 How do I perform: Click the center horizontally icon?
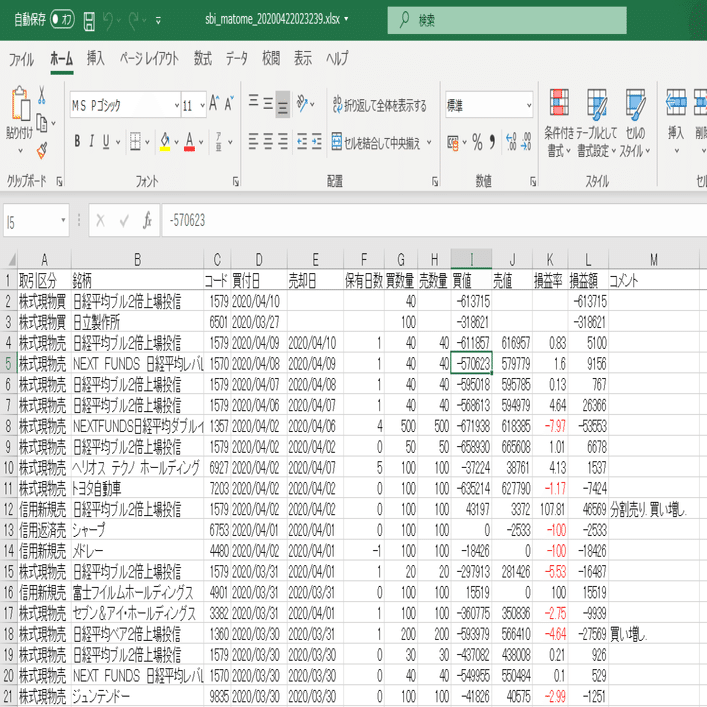click(x=268, y=142)
